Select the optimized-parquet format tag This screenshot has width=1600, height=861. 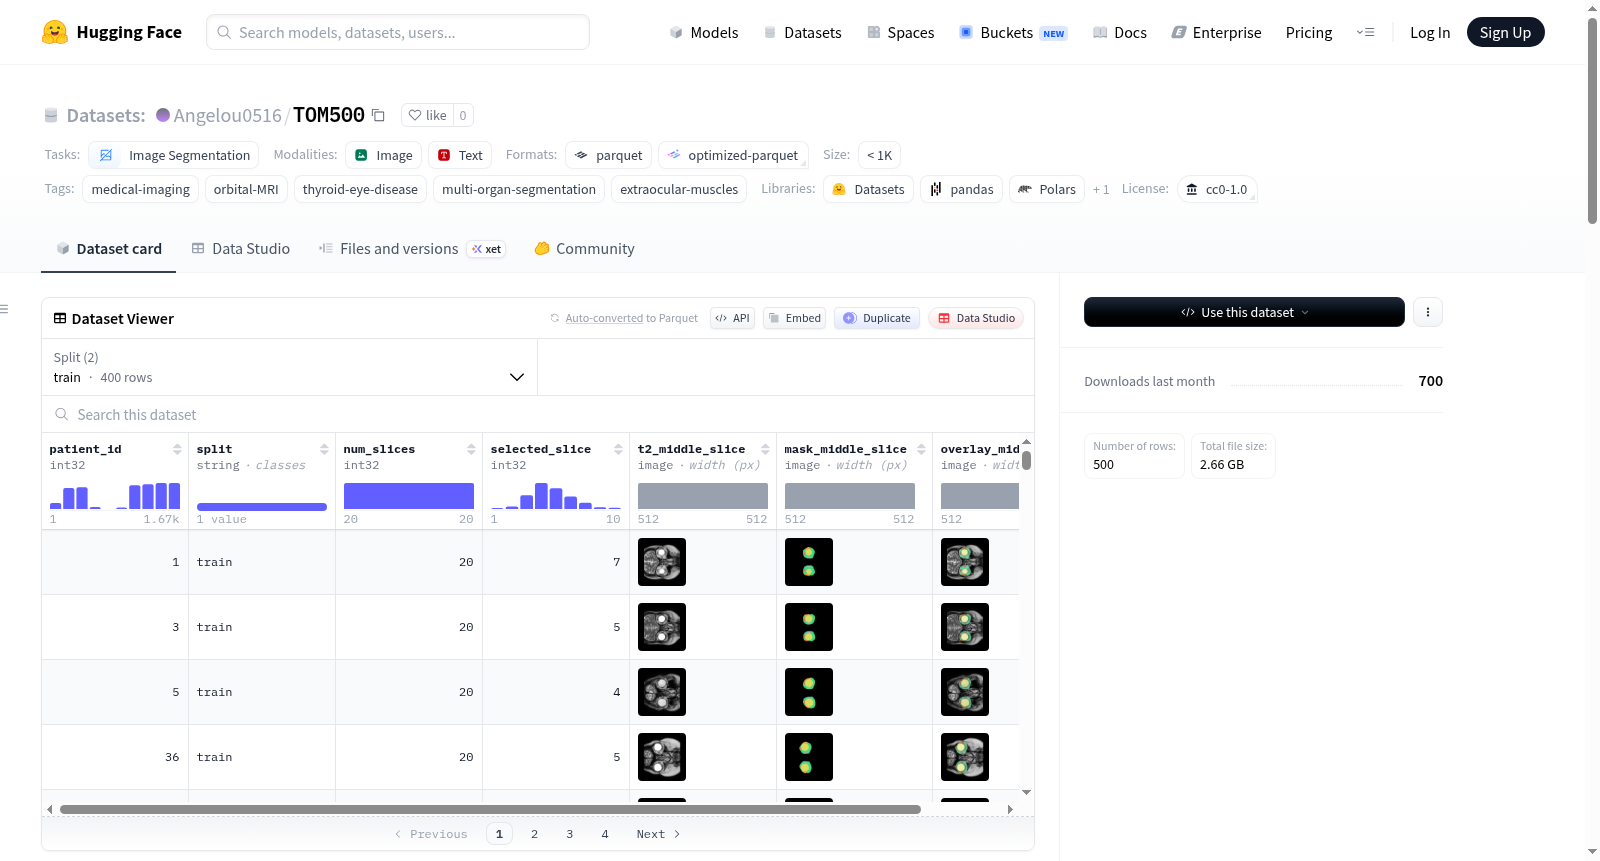tap(733, 155)
